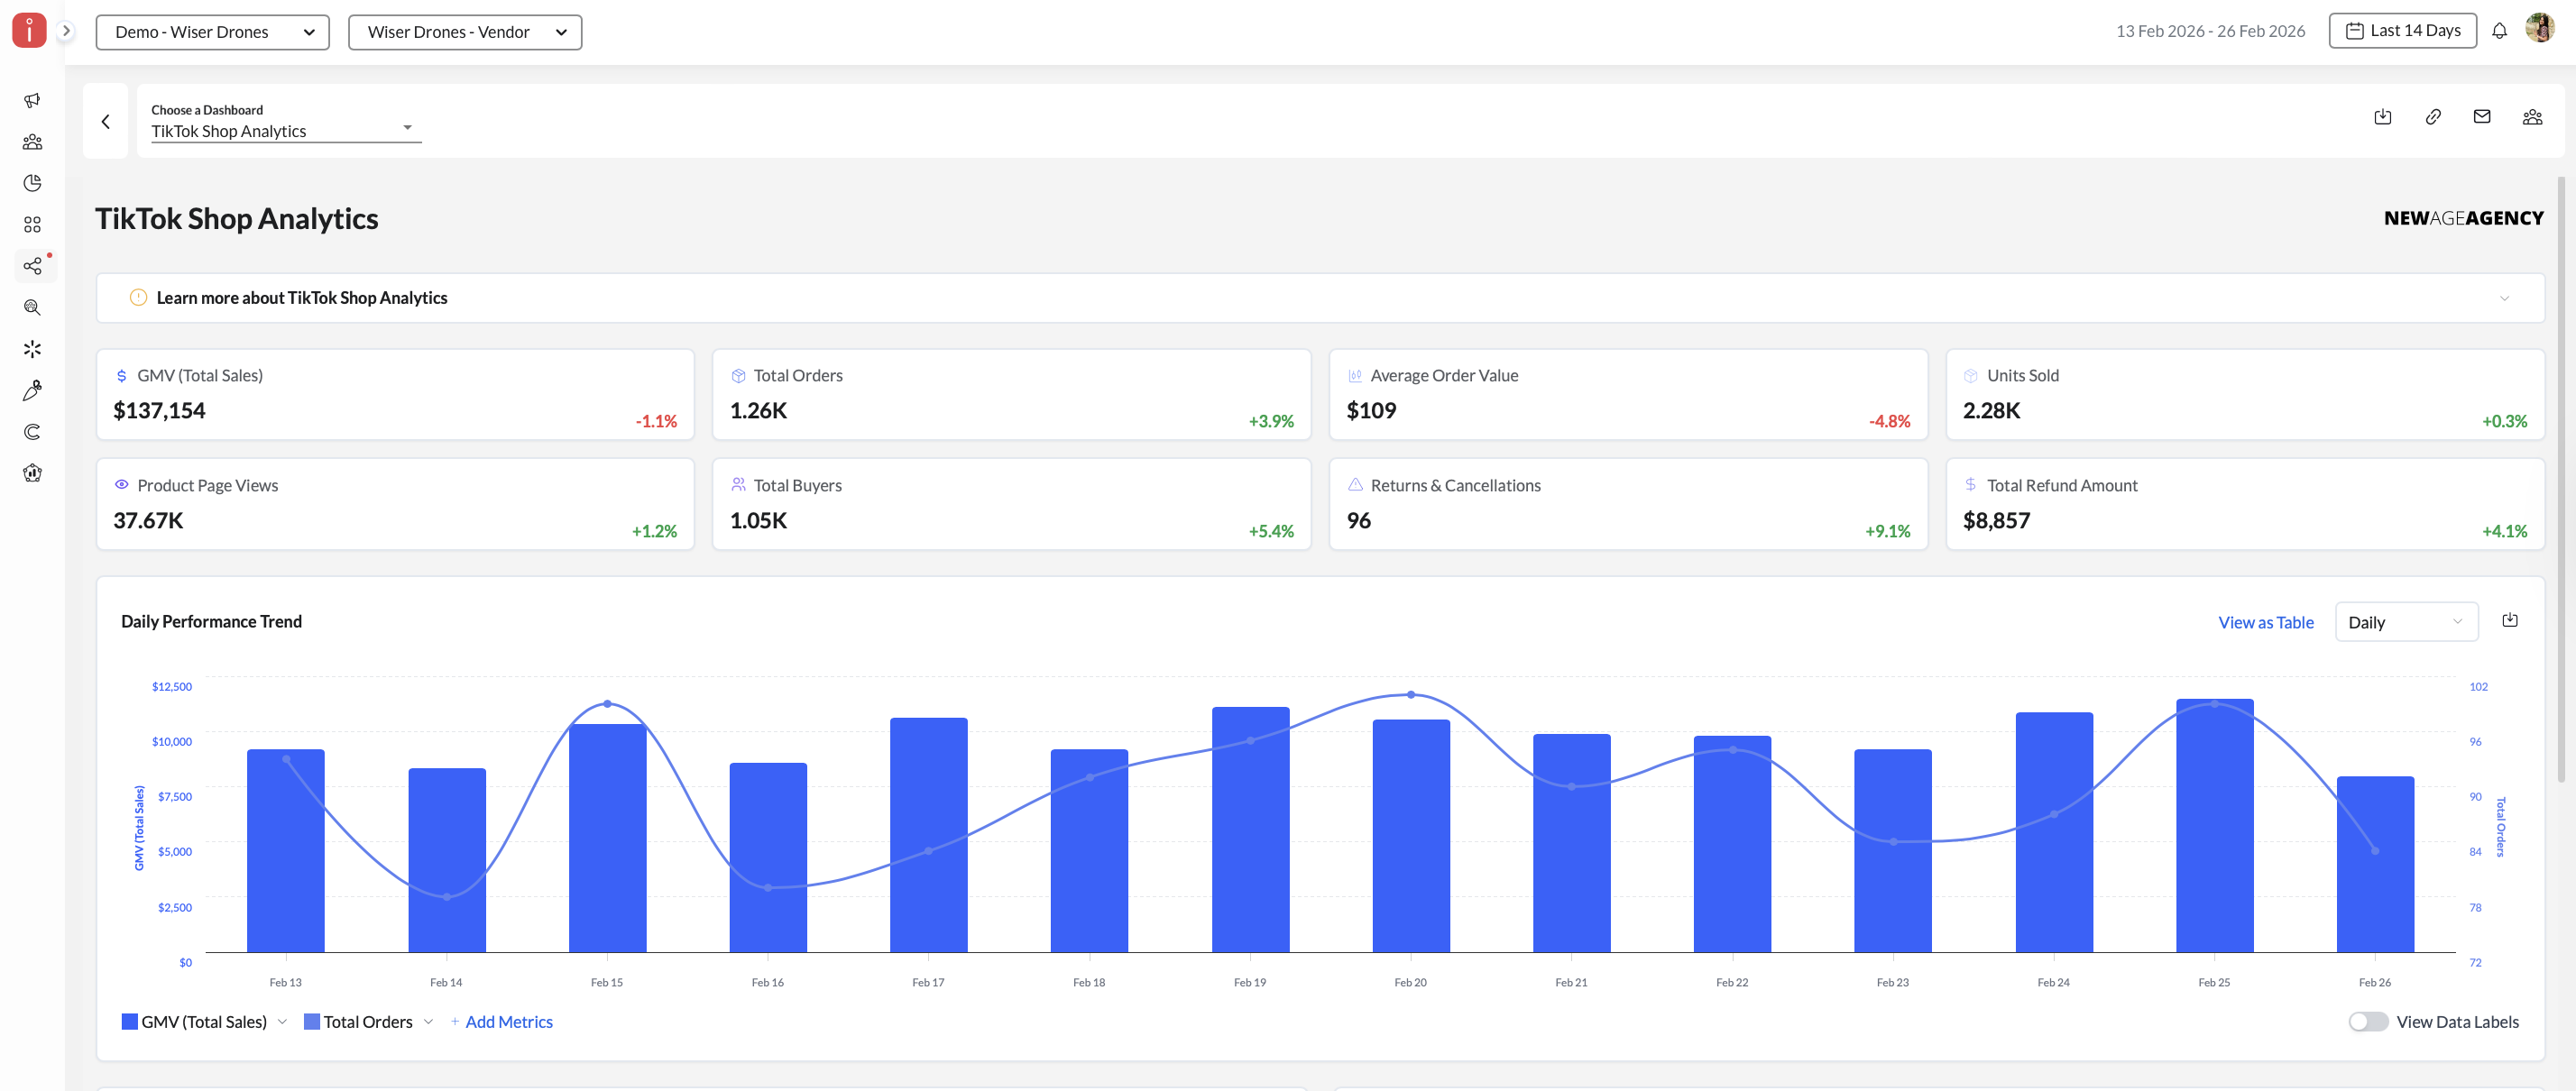Open the notifications bell
2576x1091 pixels.
click(x=2499, y=31)
